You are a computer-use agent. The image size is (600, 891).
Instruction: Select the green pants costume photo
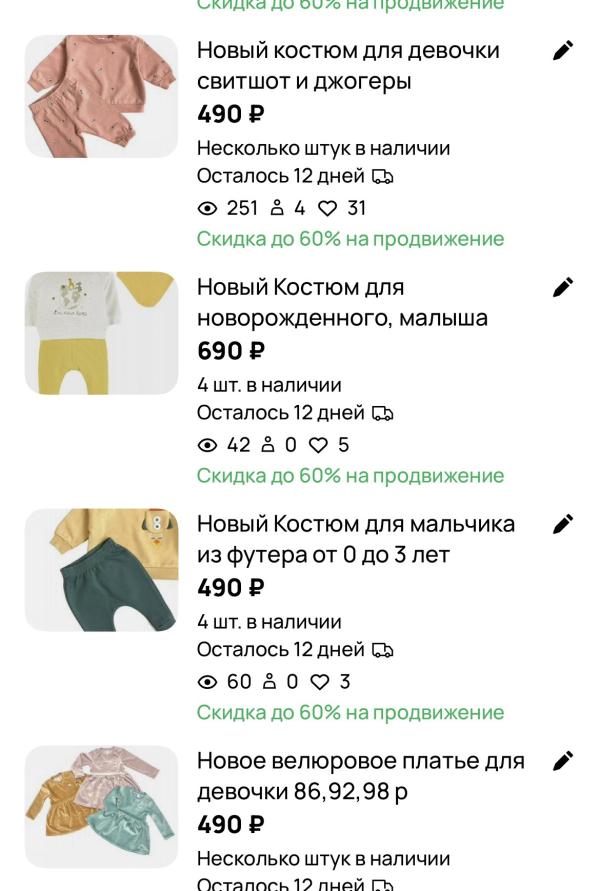pos(100,568)
